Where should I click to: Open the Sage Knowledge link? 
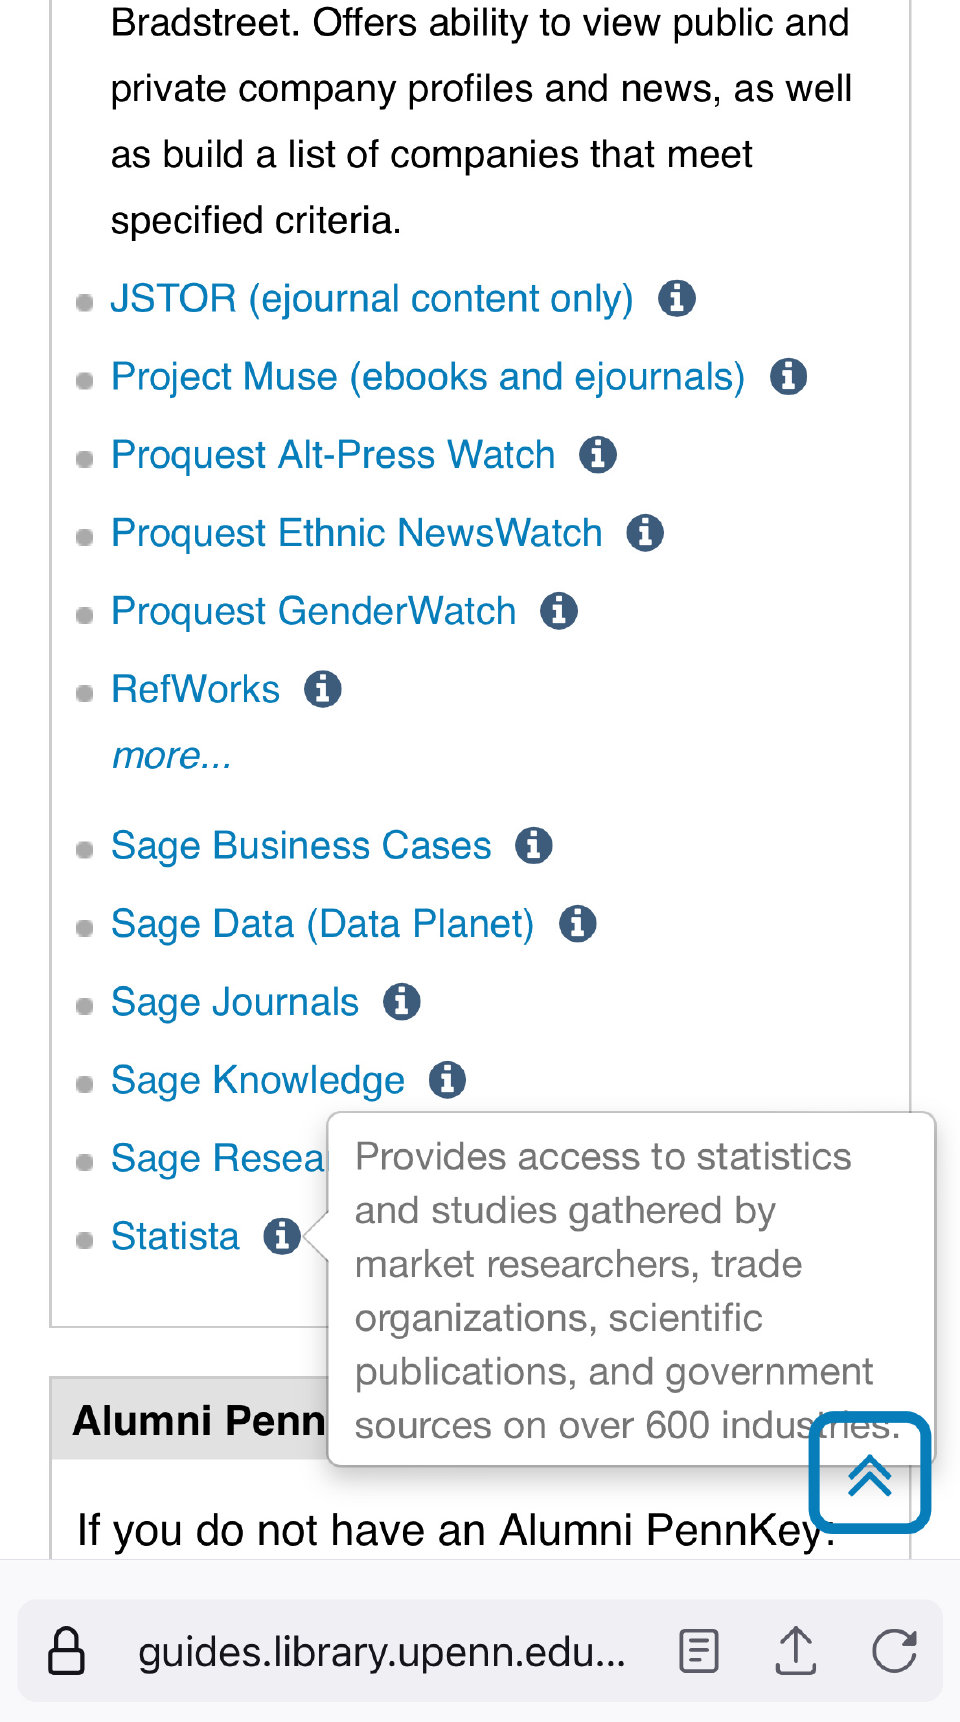tap(258, 1080)
